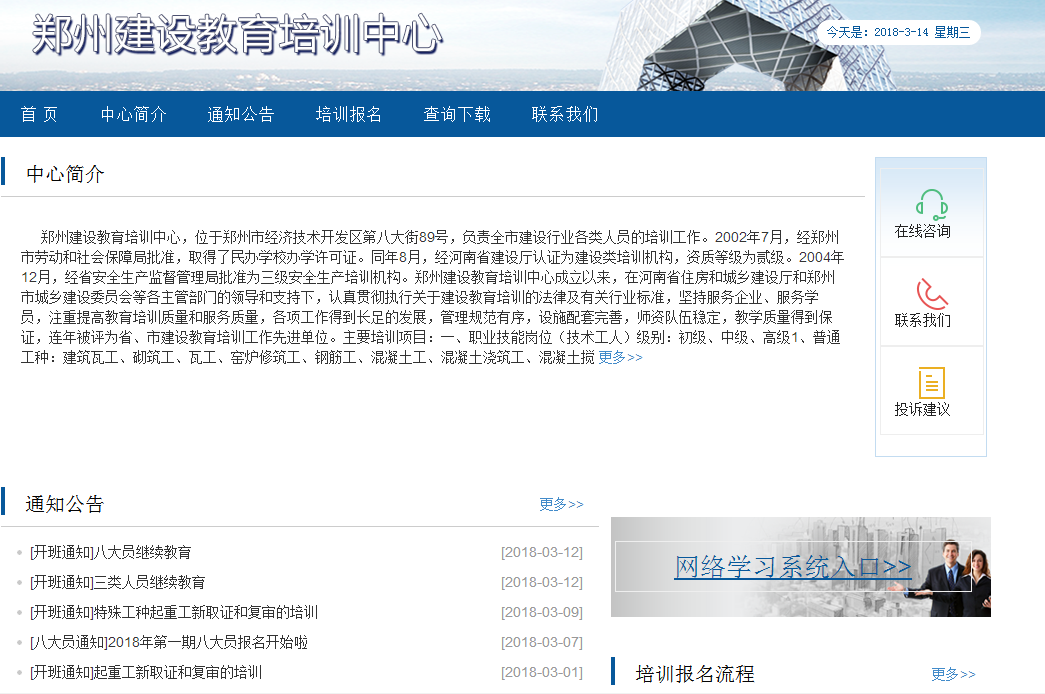Open 查询下载 in the navigation bar
1045x694 pixels.
coord(457,114)
